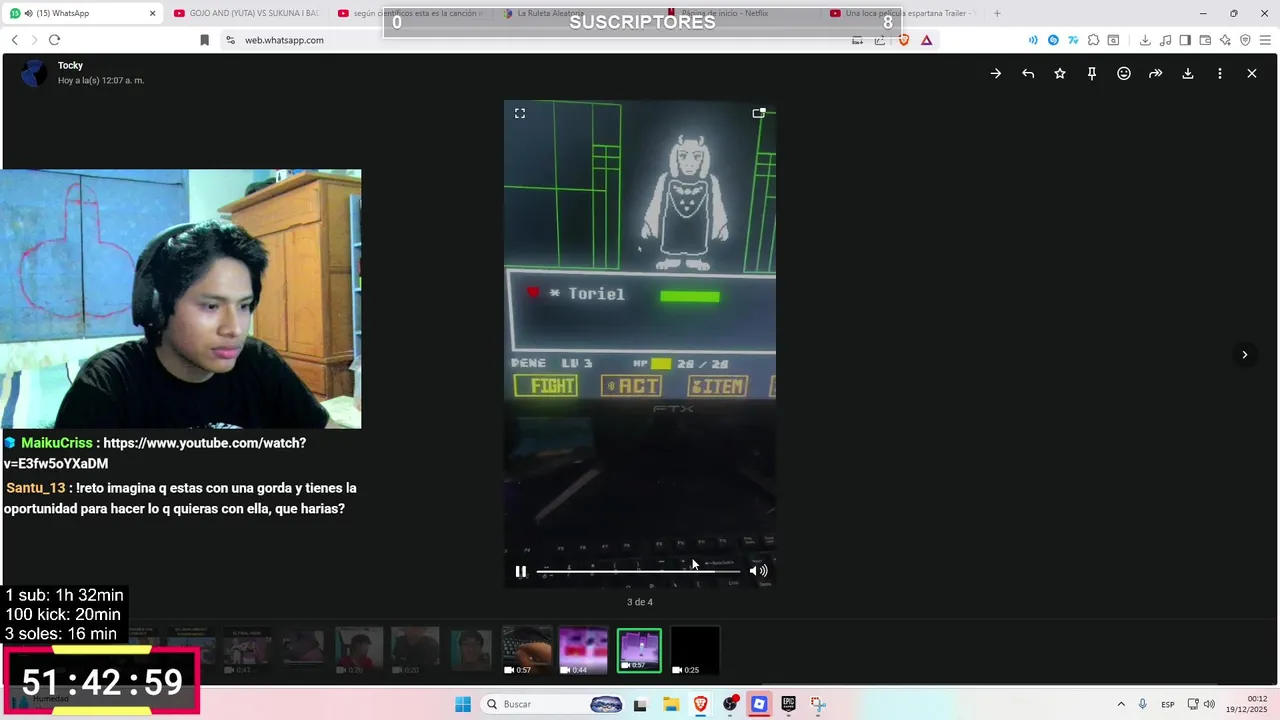1280x720 pixels.
Task: Enter fullscreen from the video's top-left corner icon
Action: click(x=520, y=113)
